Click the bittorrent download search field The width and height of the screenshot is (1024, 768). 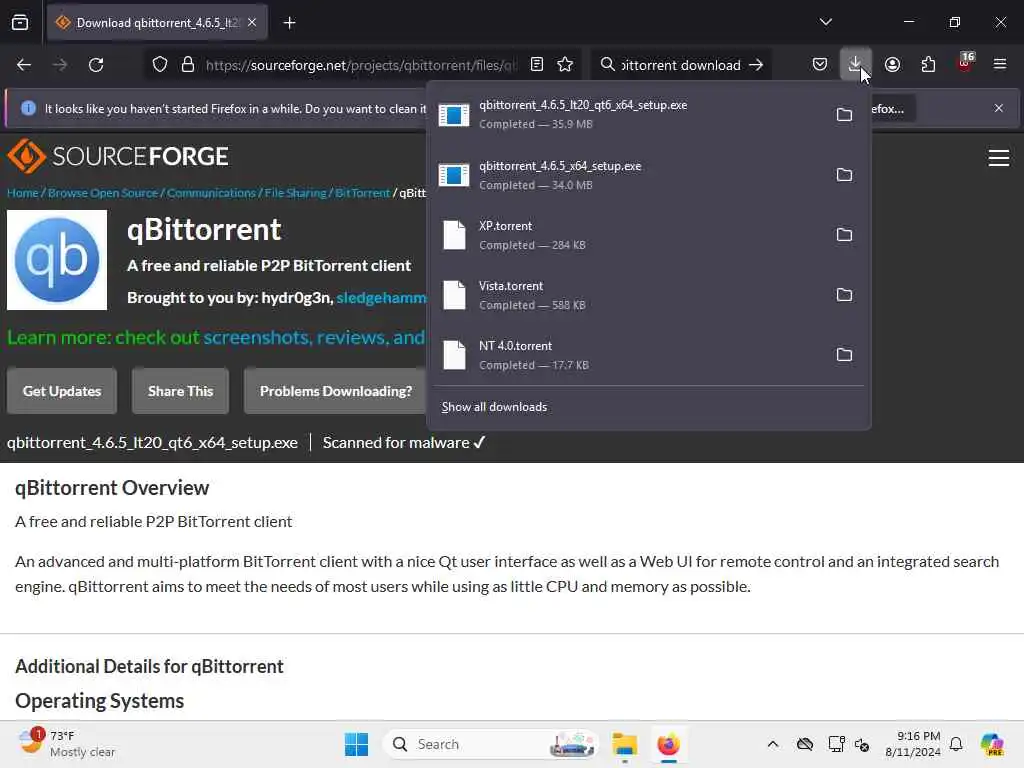click(680, 65)
